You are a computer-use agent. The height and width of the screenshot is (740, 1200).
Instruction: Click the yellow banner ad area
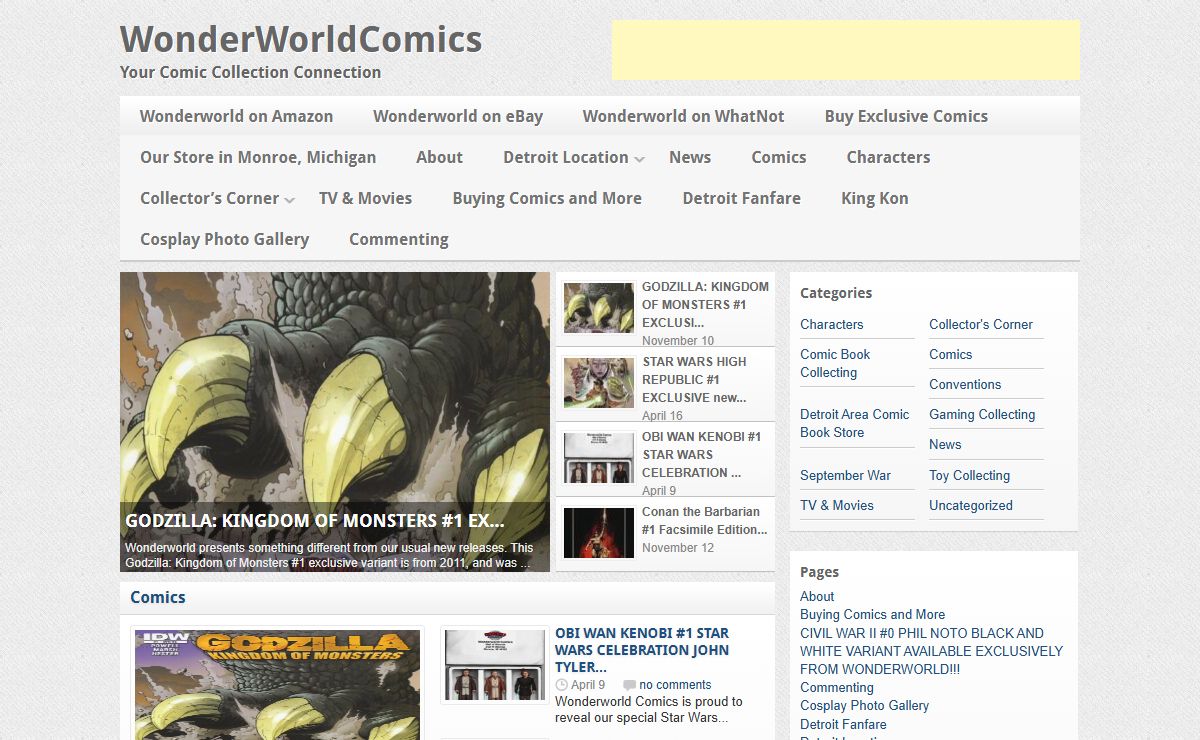pyautogui.click(x=846, y=50)
